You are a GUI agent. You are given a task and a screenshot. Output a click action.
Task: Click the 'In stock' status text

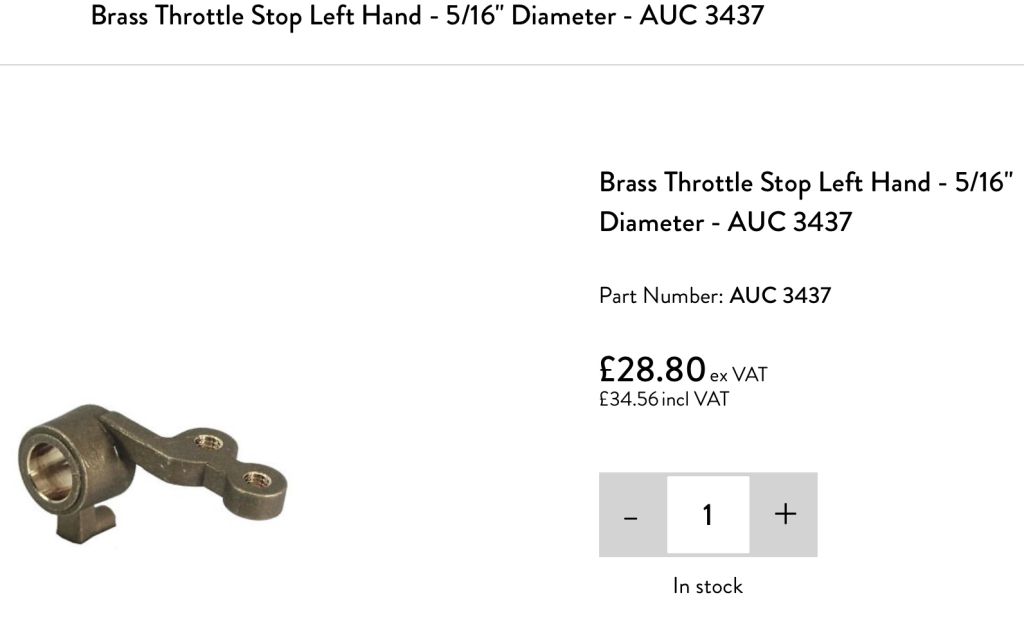tap(708, 586)
